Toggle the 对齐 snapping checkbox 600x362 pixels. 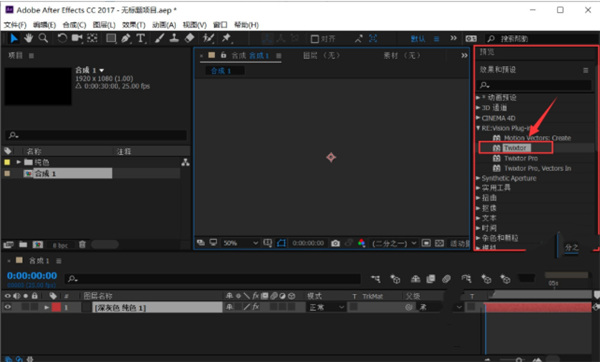click(x=315, y=39)
